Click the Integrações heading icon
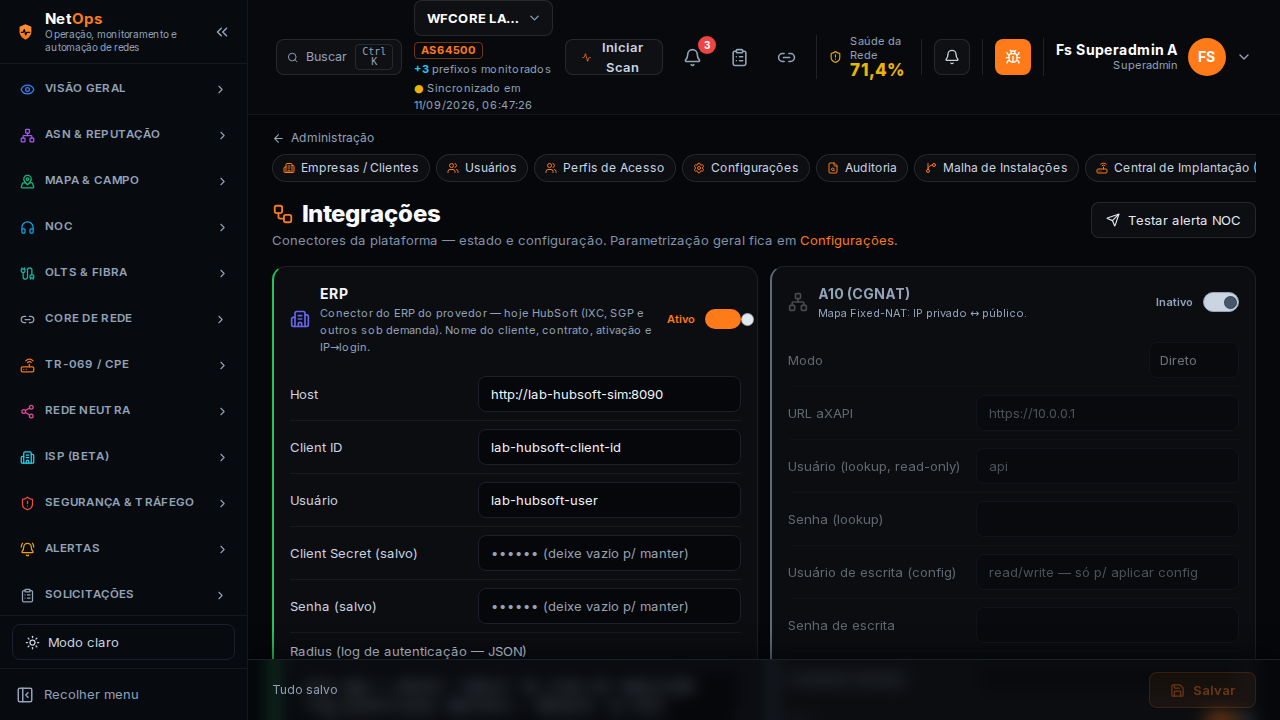This screenshot has width=1280, height=720. pos(283,214)
